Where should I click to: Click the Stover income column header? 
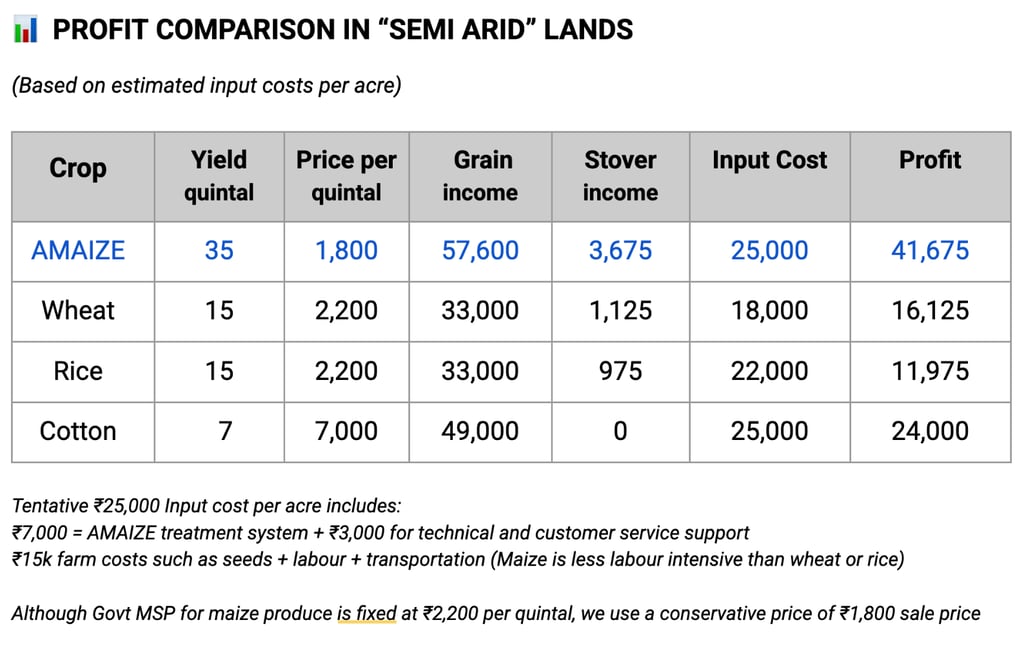pyautogui.click(x=620, y=175)
